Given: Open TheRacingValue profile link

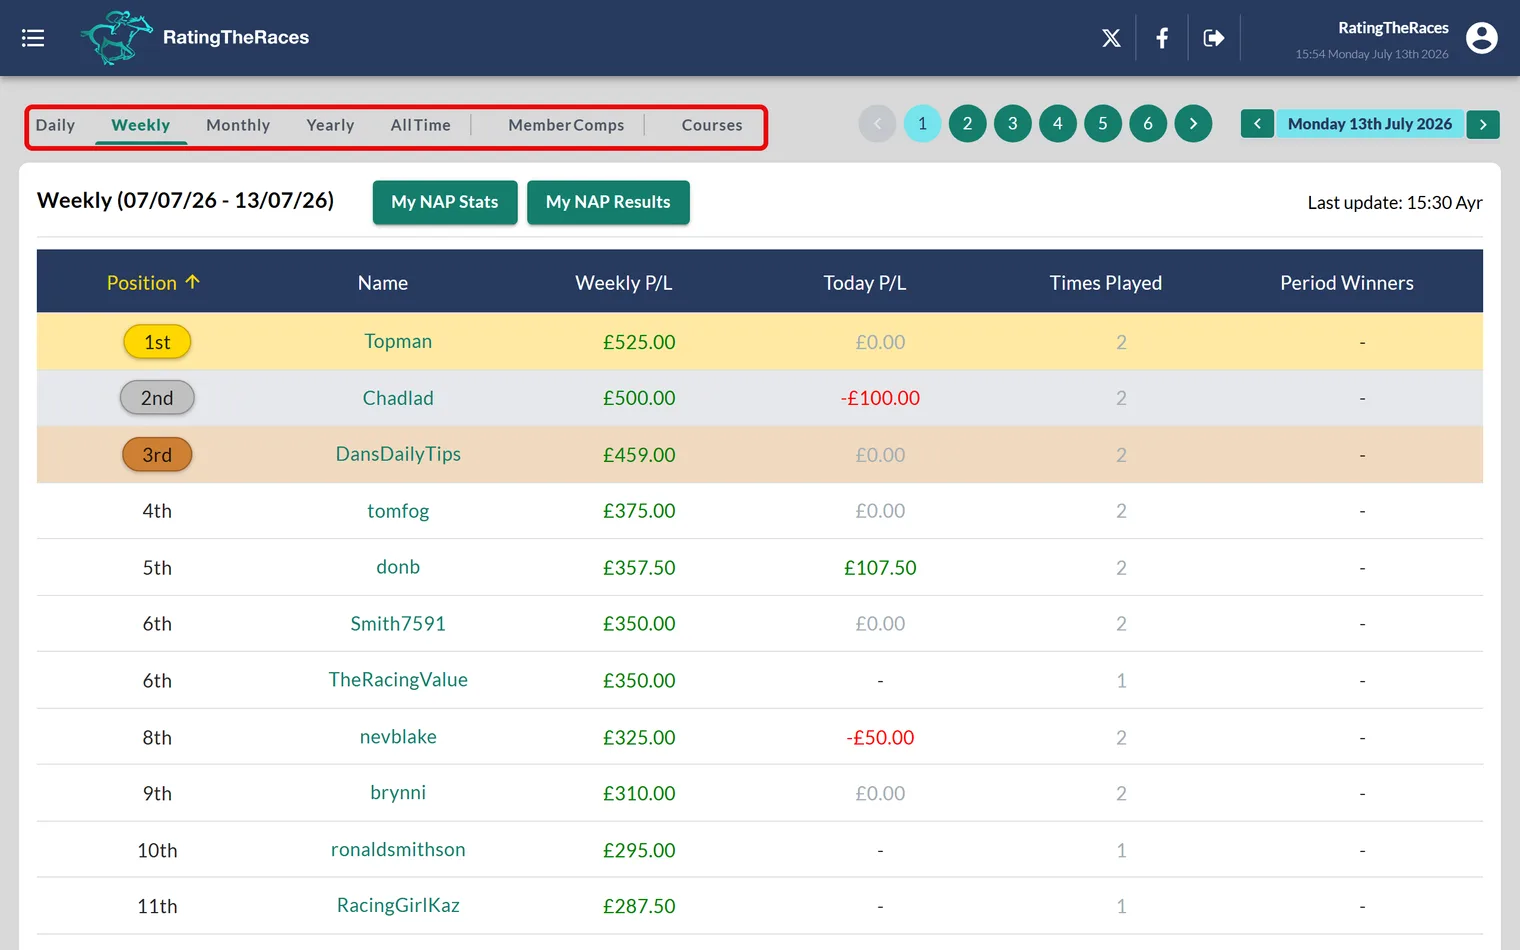Looking at the screenshot, I should (x=398, y=680).
